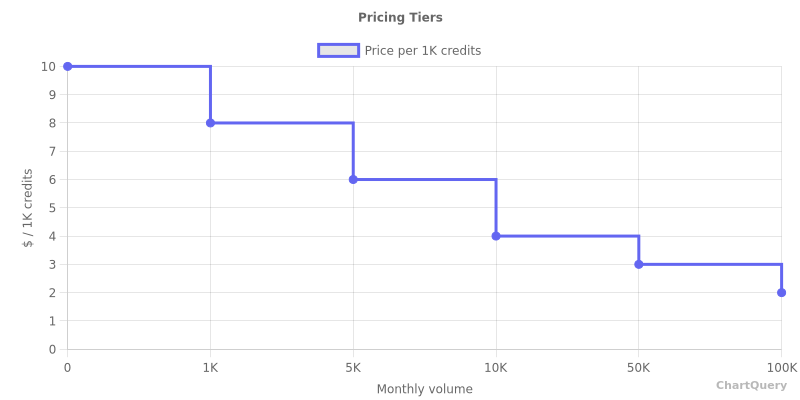Open the ChartQuery watermark link
800x400 pixels.
(751, 385)
